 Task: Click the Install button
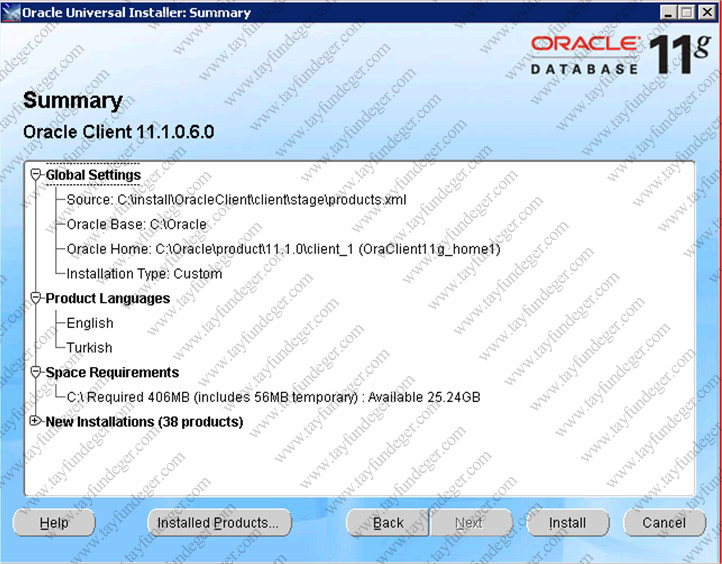[x=567, y=523]
